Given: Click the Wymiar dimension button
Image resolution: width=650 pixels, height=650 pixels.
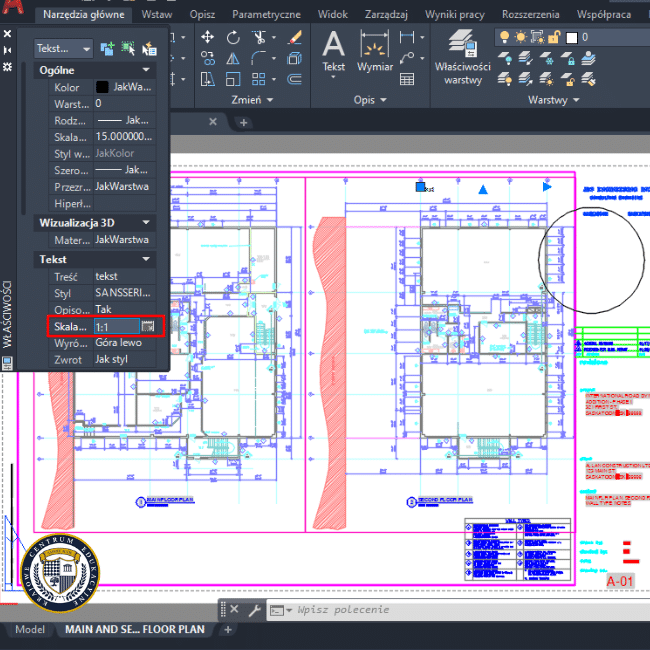Looking at the screenshot, I should pyautogui.click(x=375, y=51).
